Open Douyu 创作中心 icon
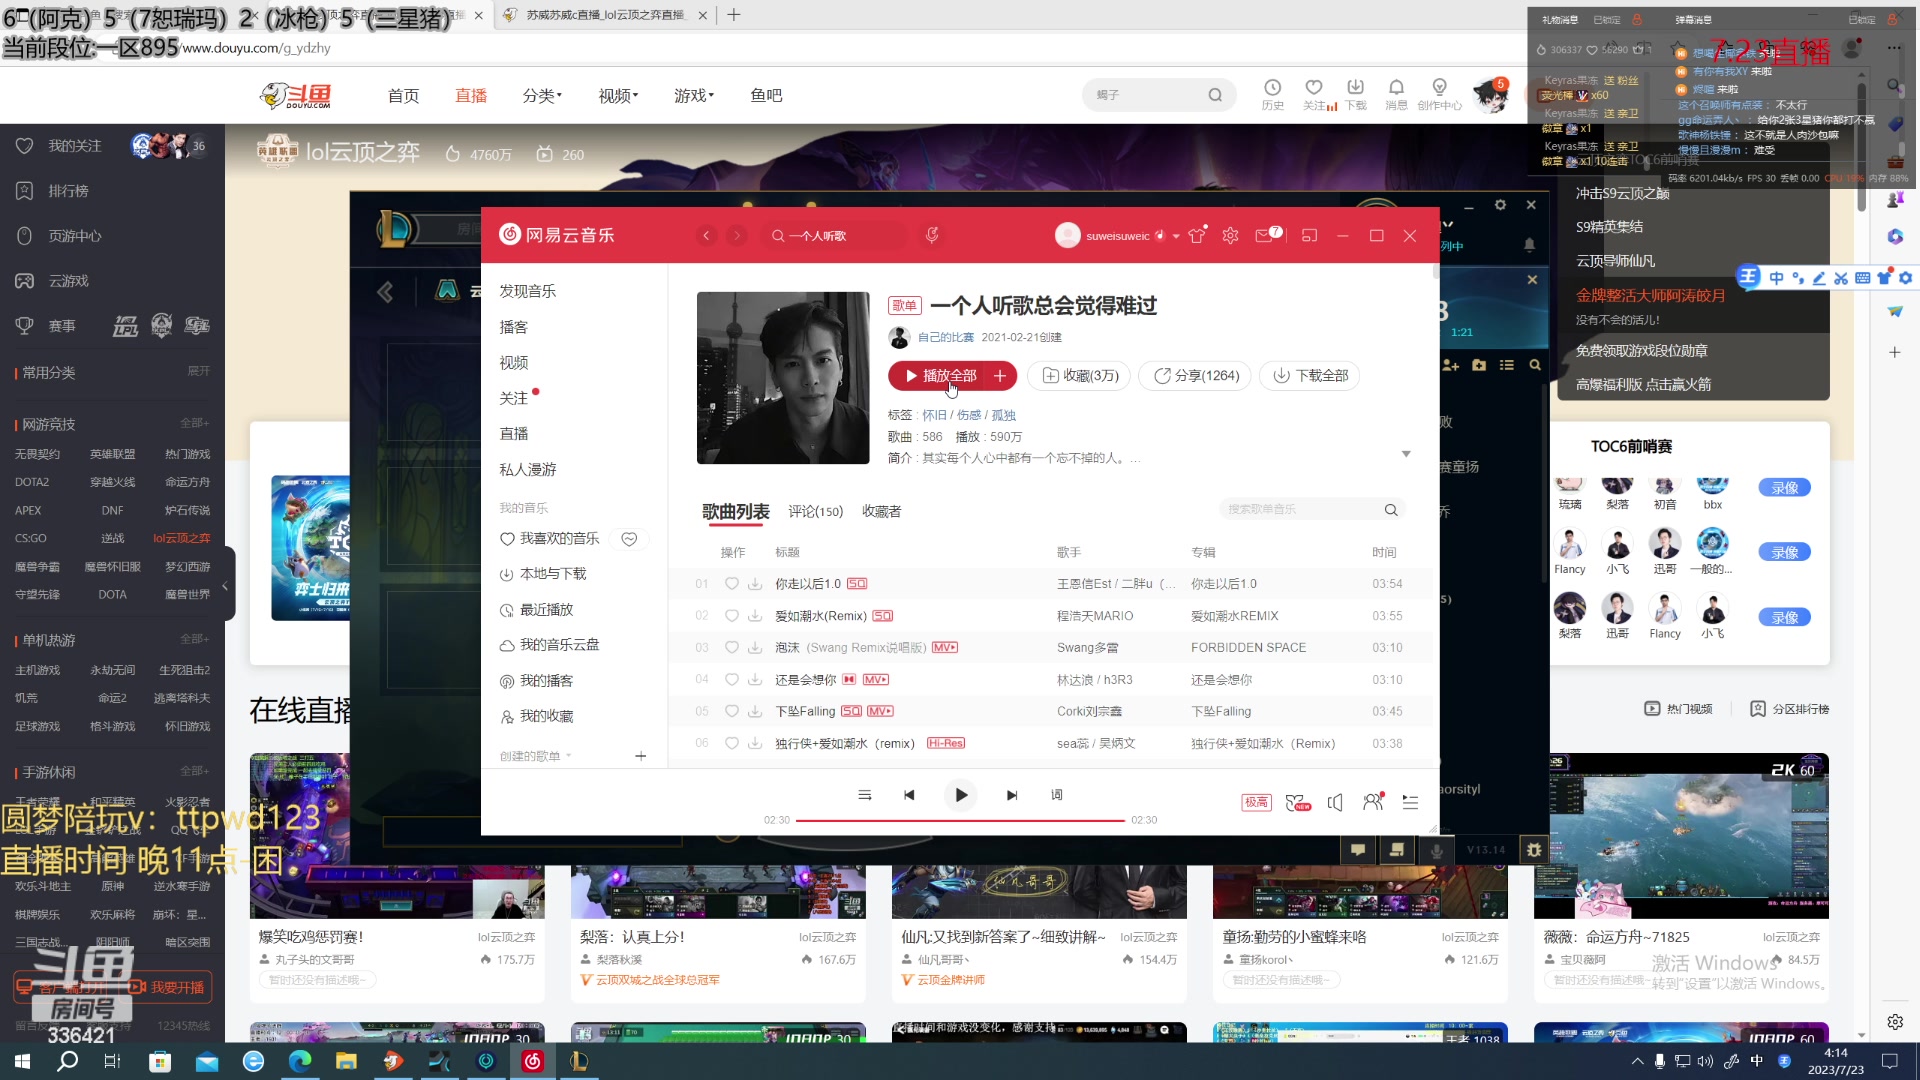This screenshot has height=1080, width=1920. click(1439, 94)
